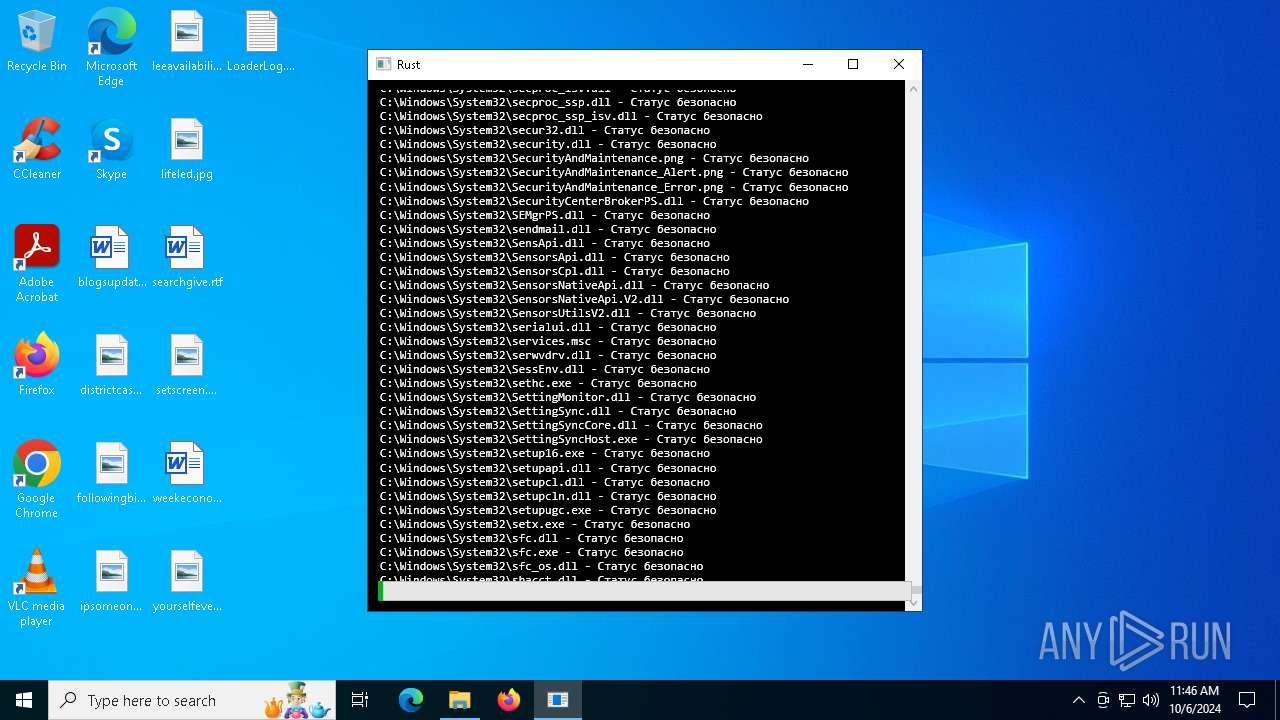The width and height of the screenshot is (1280, 720).
Task: Show hidden system tray icons
Action: pyautogui.click(x=1078, y=700)
